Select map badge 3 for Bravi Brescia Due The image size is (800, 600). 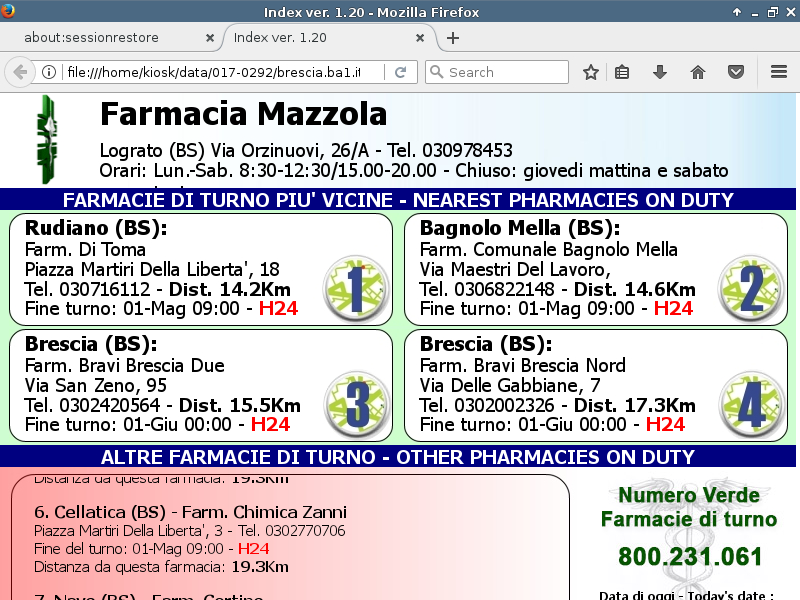coord(357,404)
